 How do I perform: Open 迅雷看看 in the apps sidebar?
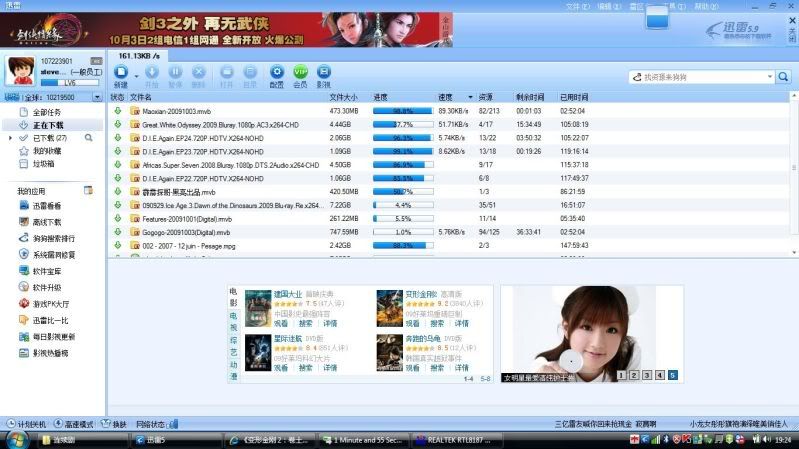click(x=46, y=205)
